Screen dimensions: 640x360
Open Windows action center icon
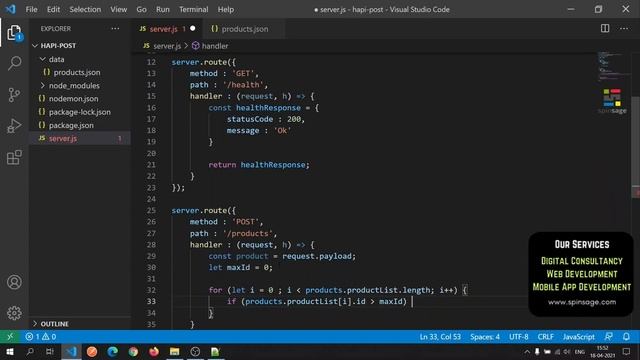[627, 351]
